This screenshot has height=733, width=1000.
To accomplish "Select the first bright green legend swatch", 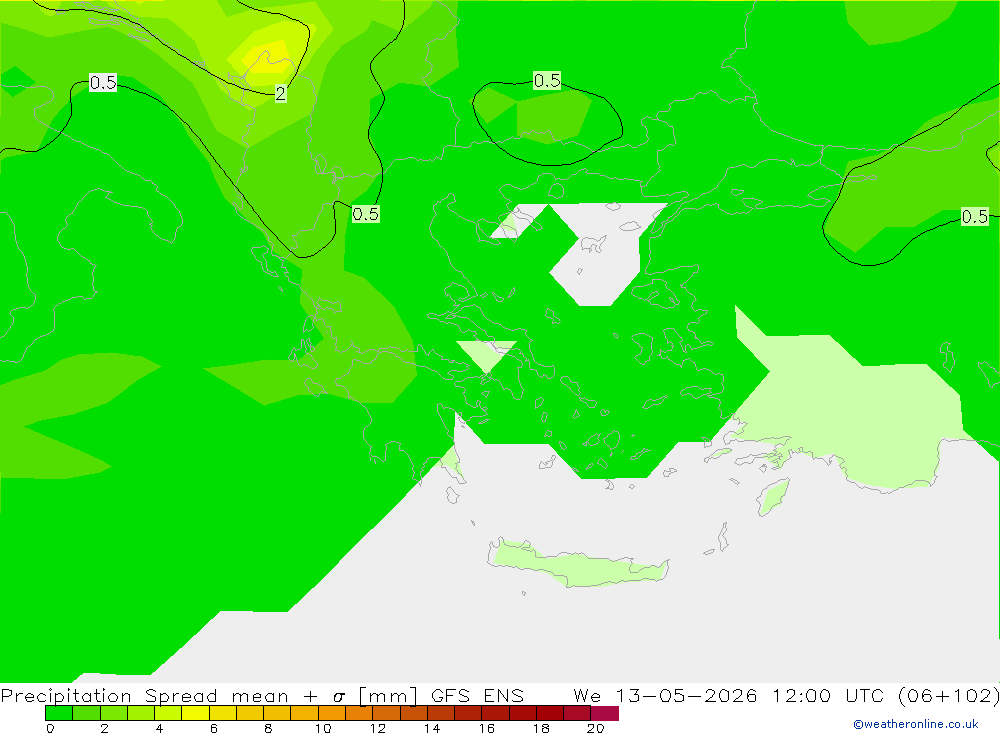I will [x=59, y=713].
